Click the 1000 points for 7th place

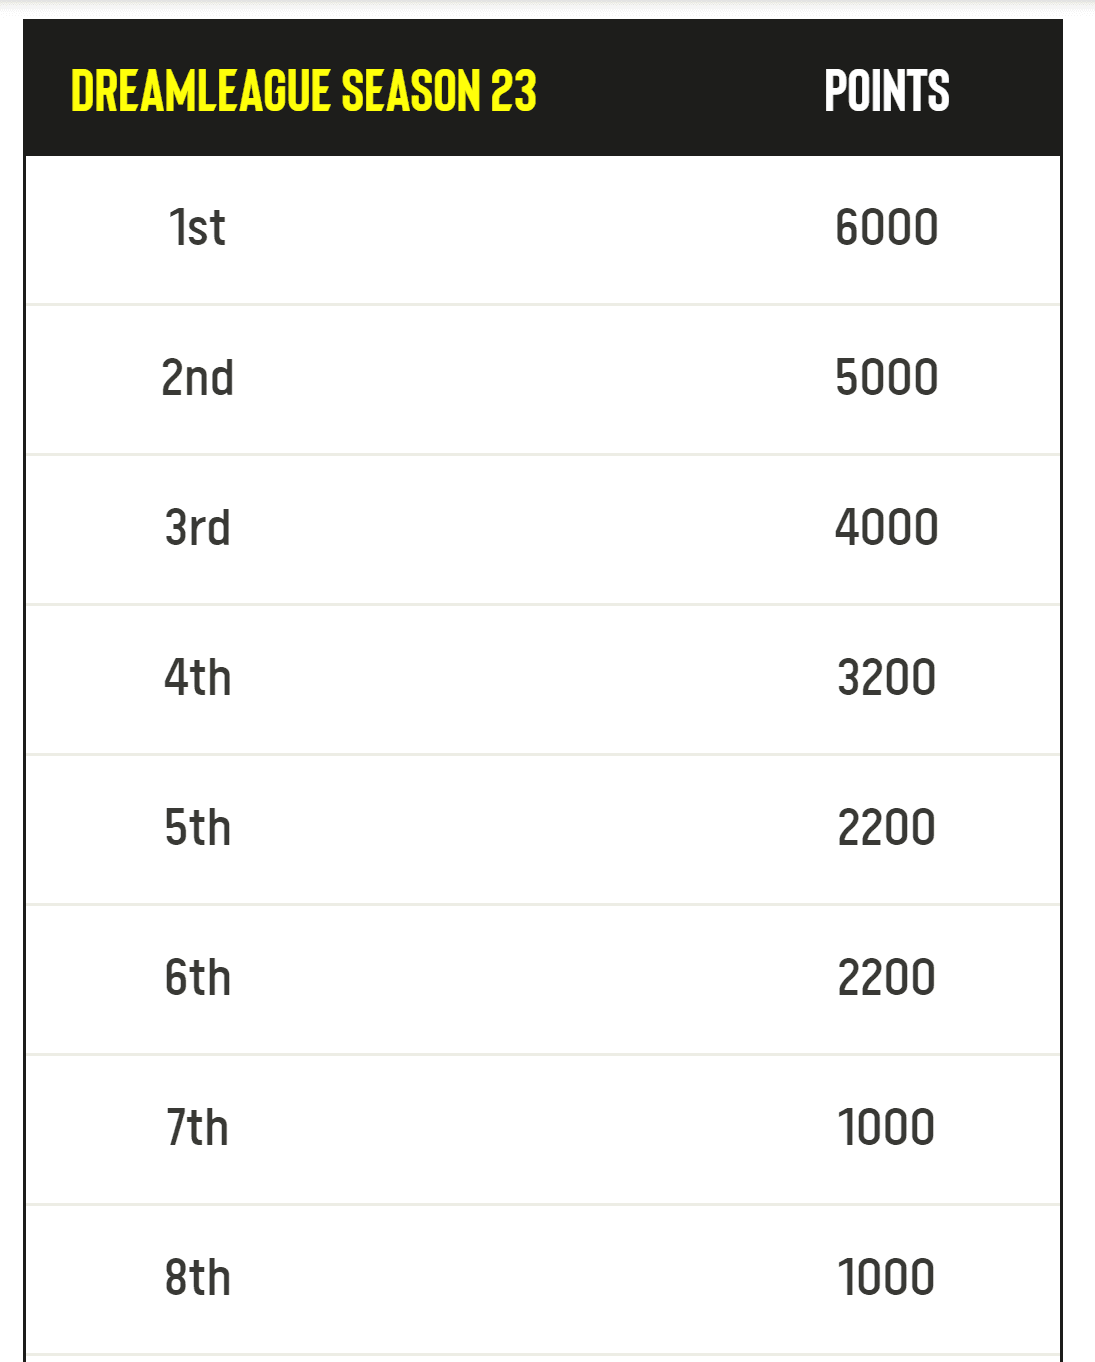point(886,1128)
